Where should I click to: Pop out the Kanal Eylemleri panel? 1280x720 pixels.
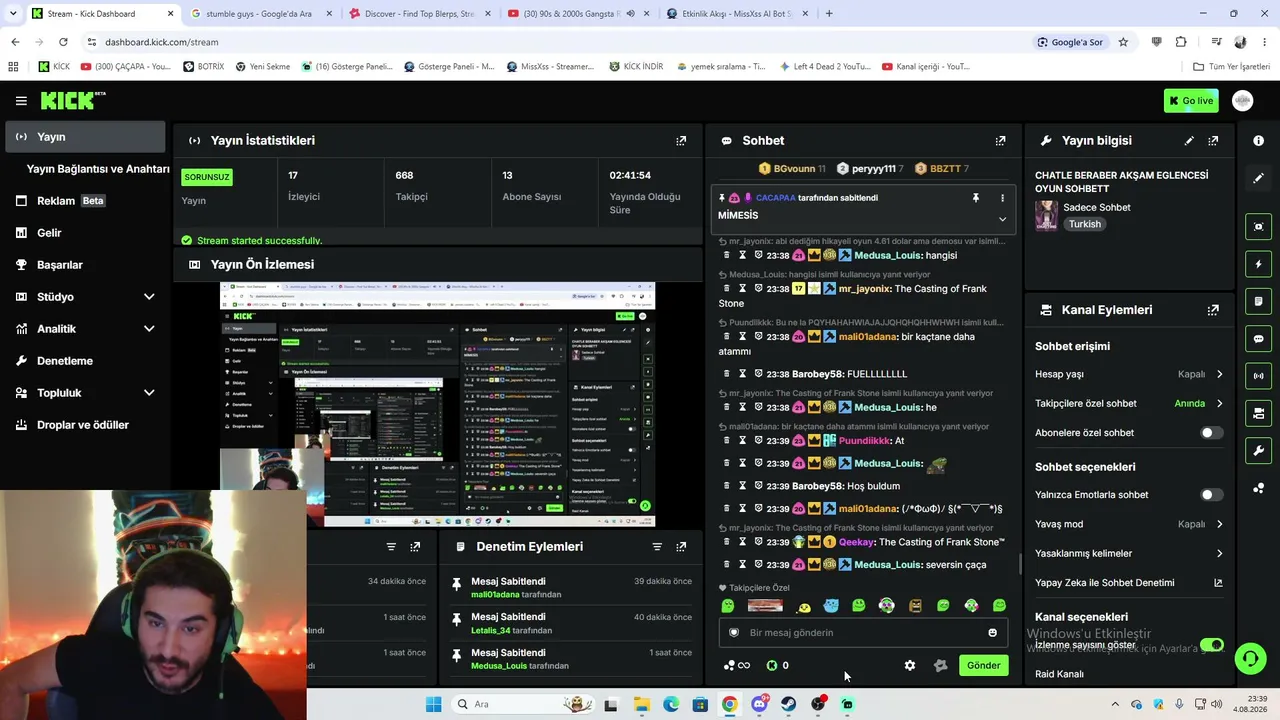(1213, 310)
